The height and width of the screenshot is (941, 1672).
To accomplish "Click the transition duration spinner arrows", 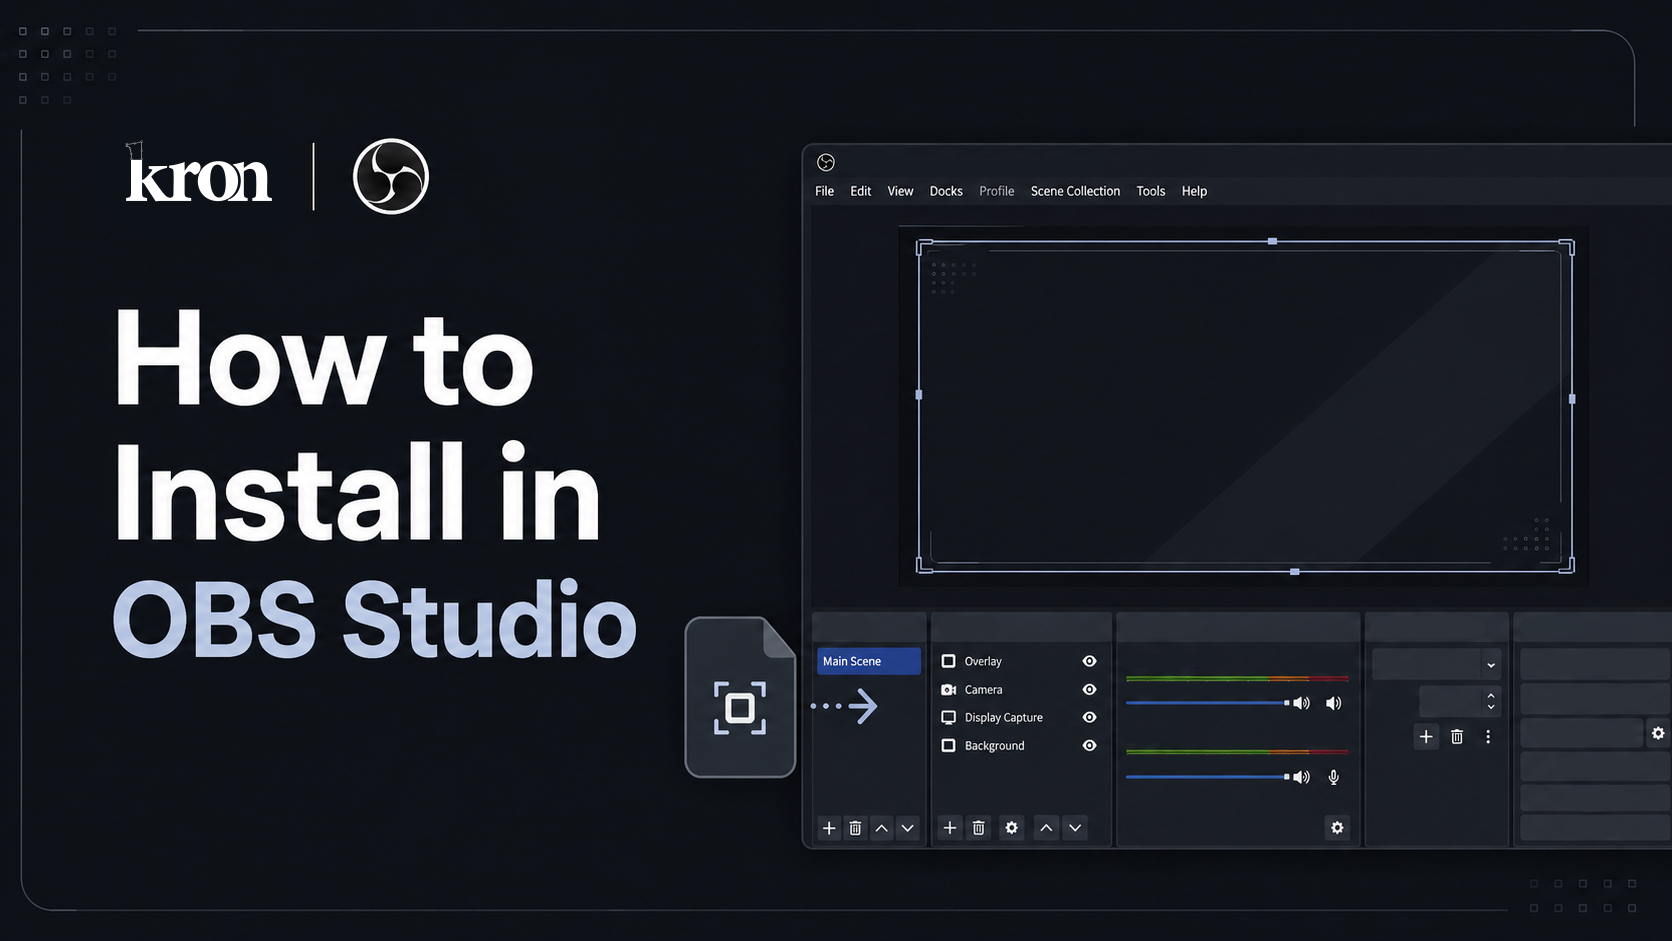I will [1491, 701].
